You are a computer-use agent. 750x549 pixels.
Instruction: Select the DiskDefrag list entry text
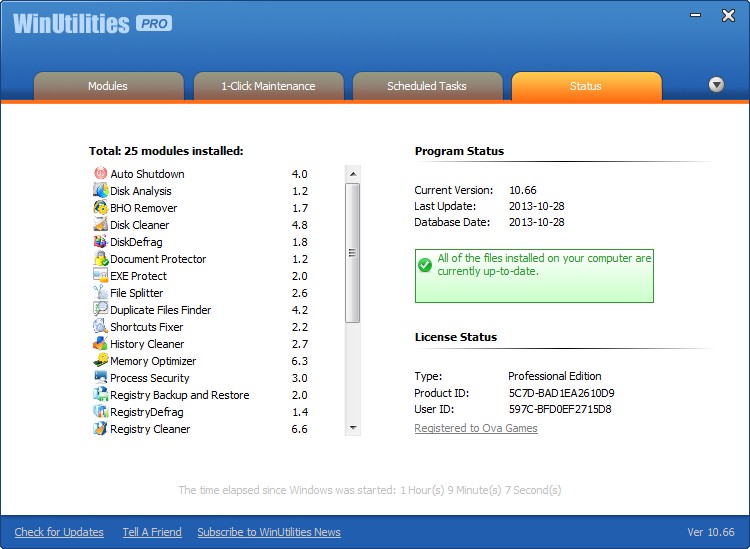point(136,242)
